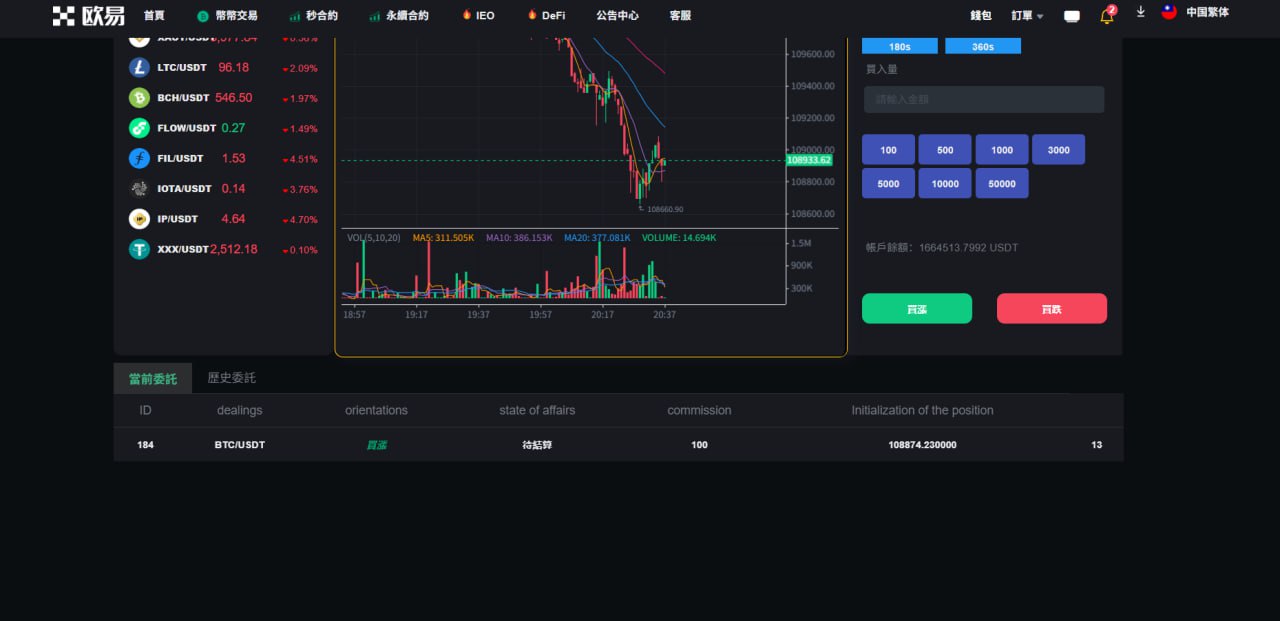Open the 錢包 wallet link
The height and width of the screenshot is (621, 1280).
tap(980, 16)
